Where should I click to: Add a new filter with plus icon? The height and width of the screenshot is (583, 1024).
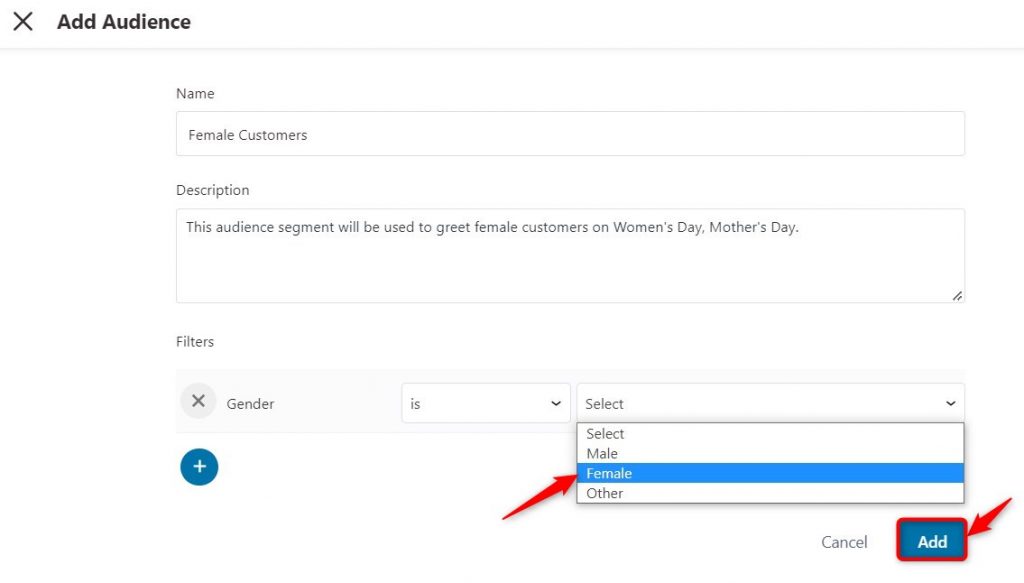(199, 467)
